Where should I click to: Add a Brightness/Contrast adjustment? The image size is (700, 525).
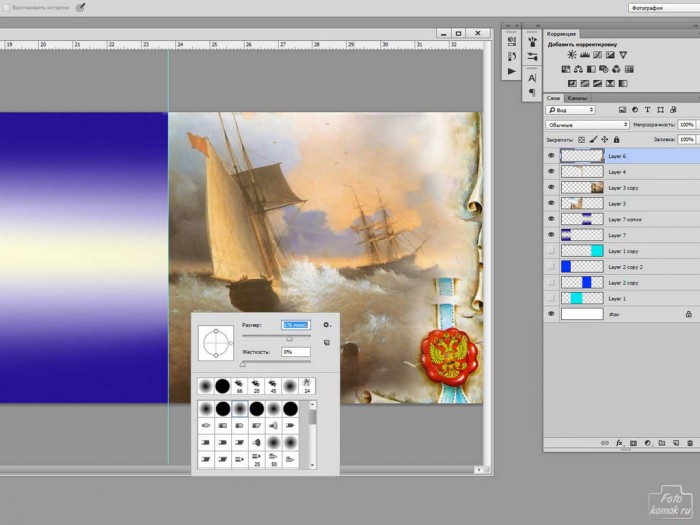point(571,55)
